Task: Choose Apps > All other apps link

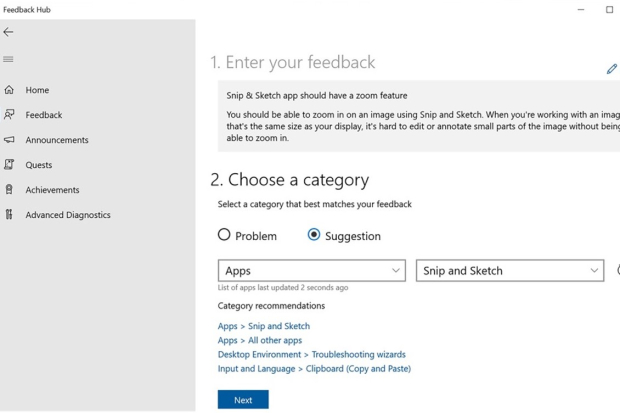Action: tap(262, 340)
